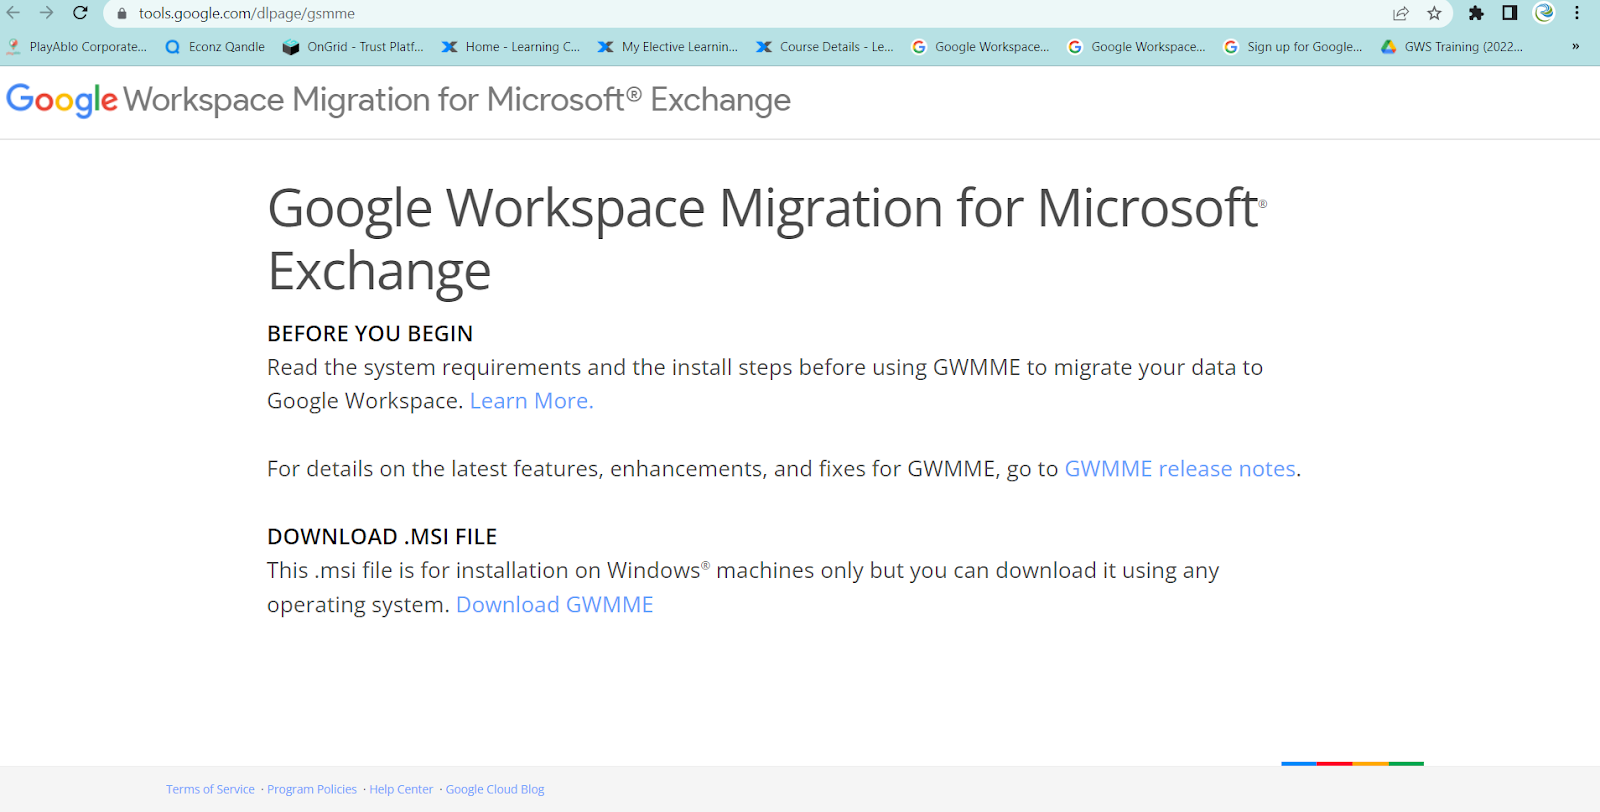Expand the hidden bookmarks chevron

pyautogui.click(x=1575, y=47)
